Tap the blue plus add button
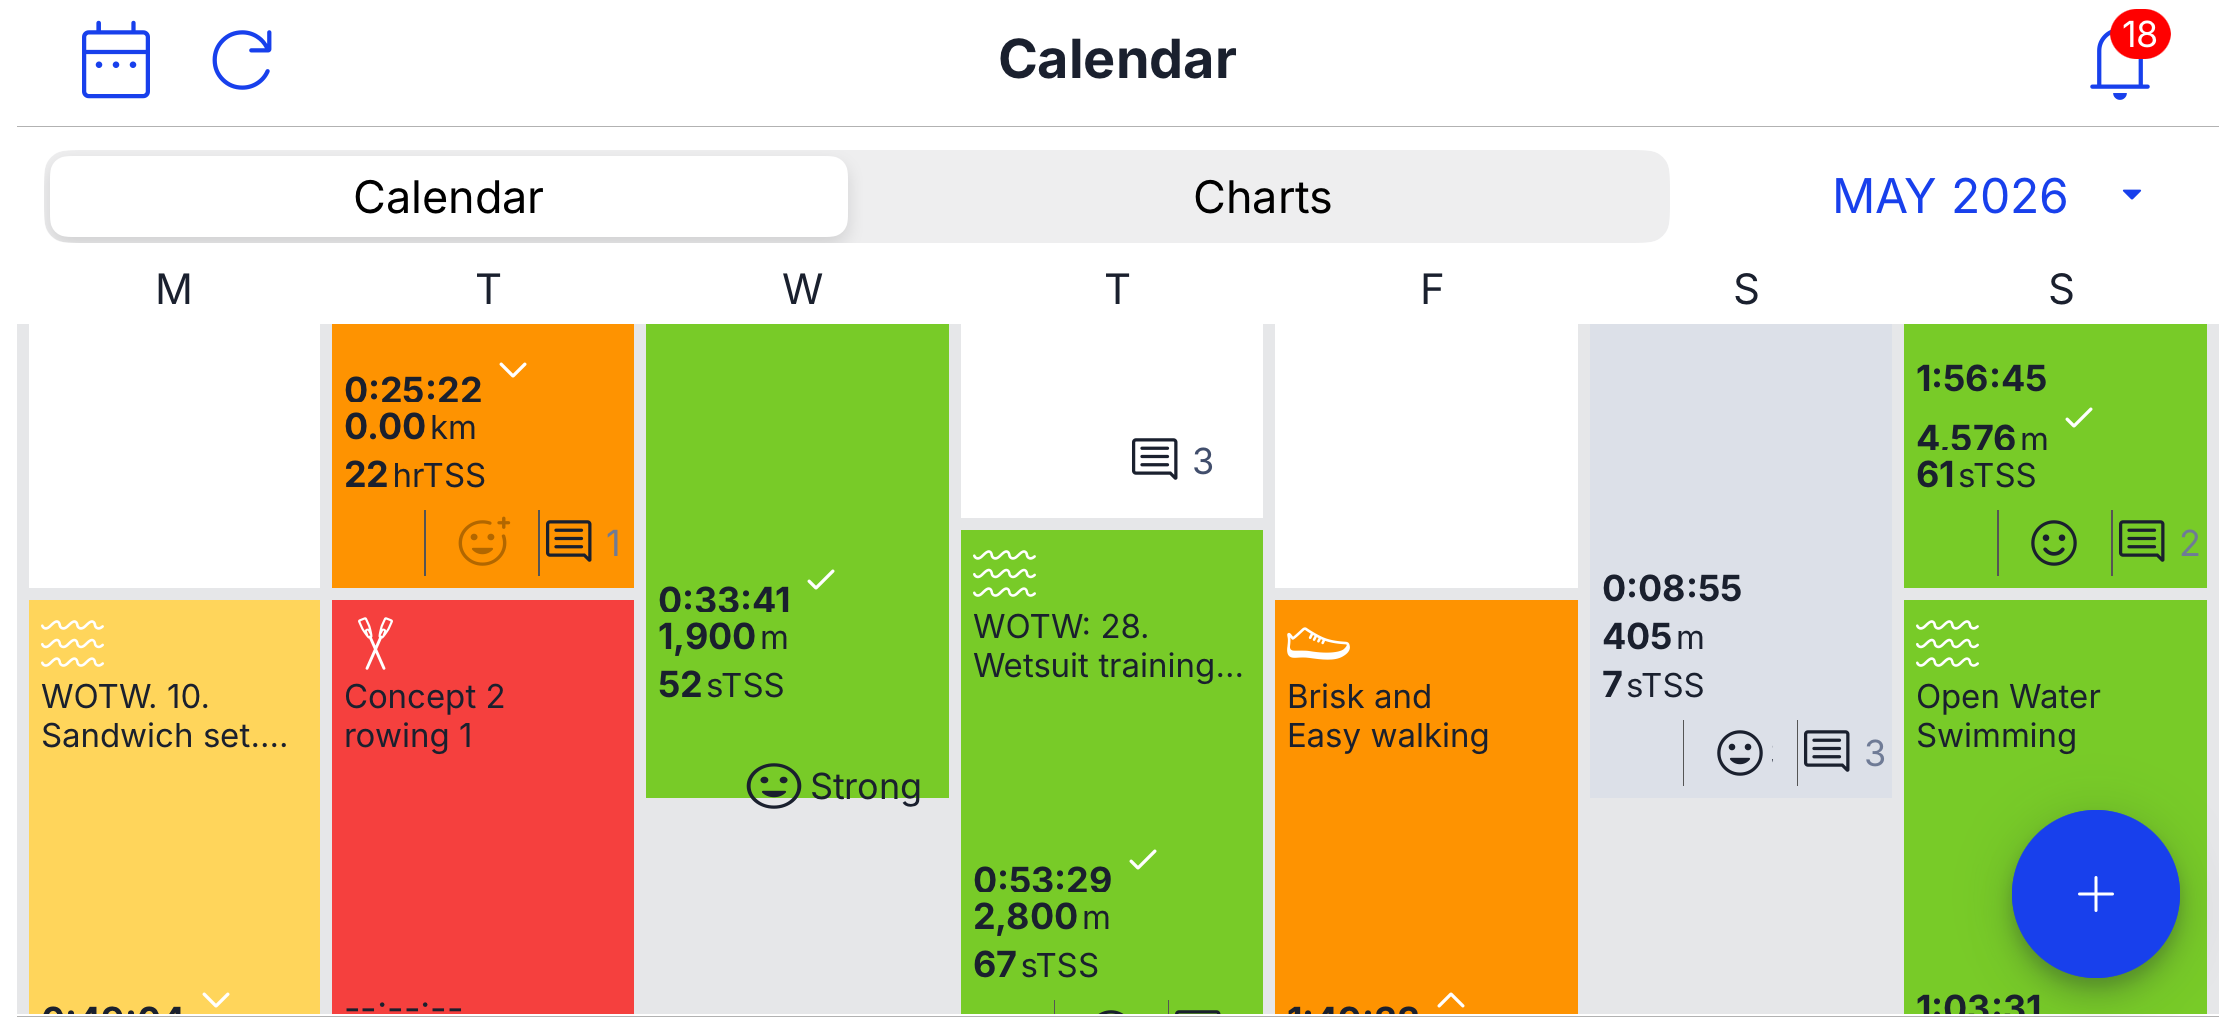The image size is (2230, 1022). (x=2095, y=893)
